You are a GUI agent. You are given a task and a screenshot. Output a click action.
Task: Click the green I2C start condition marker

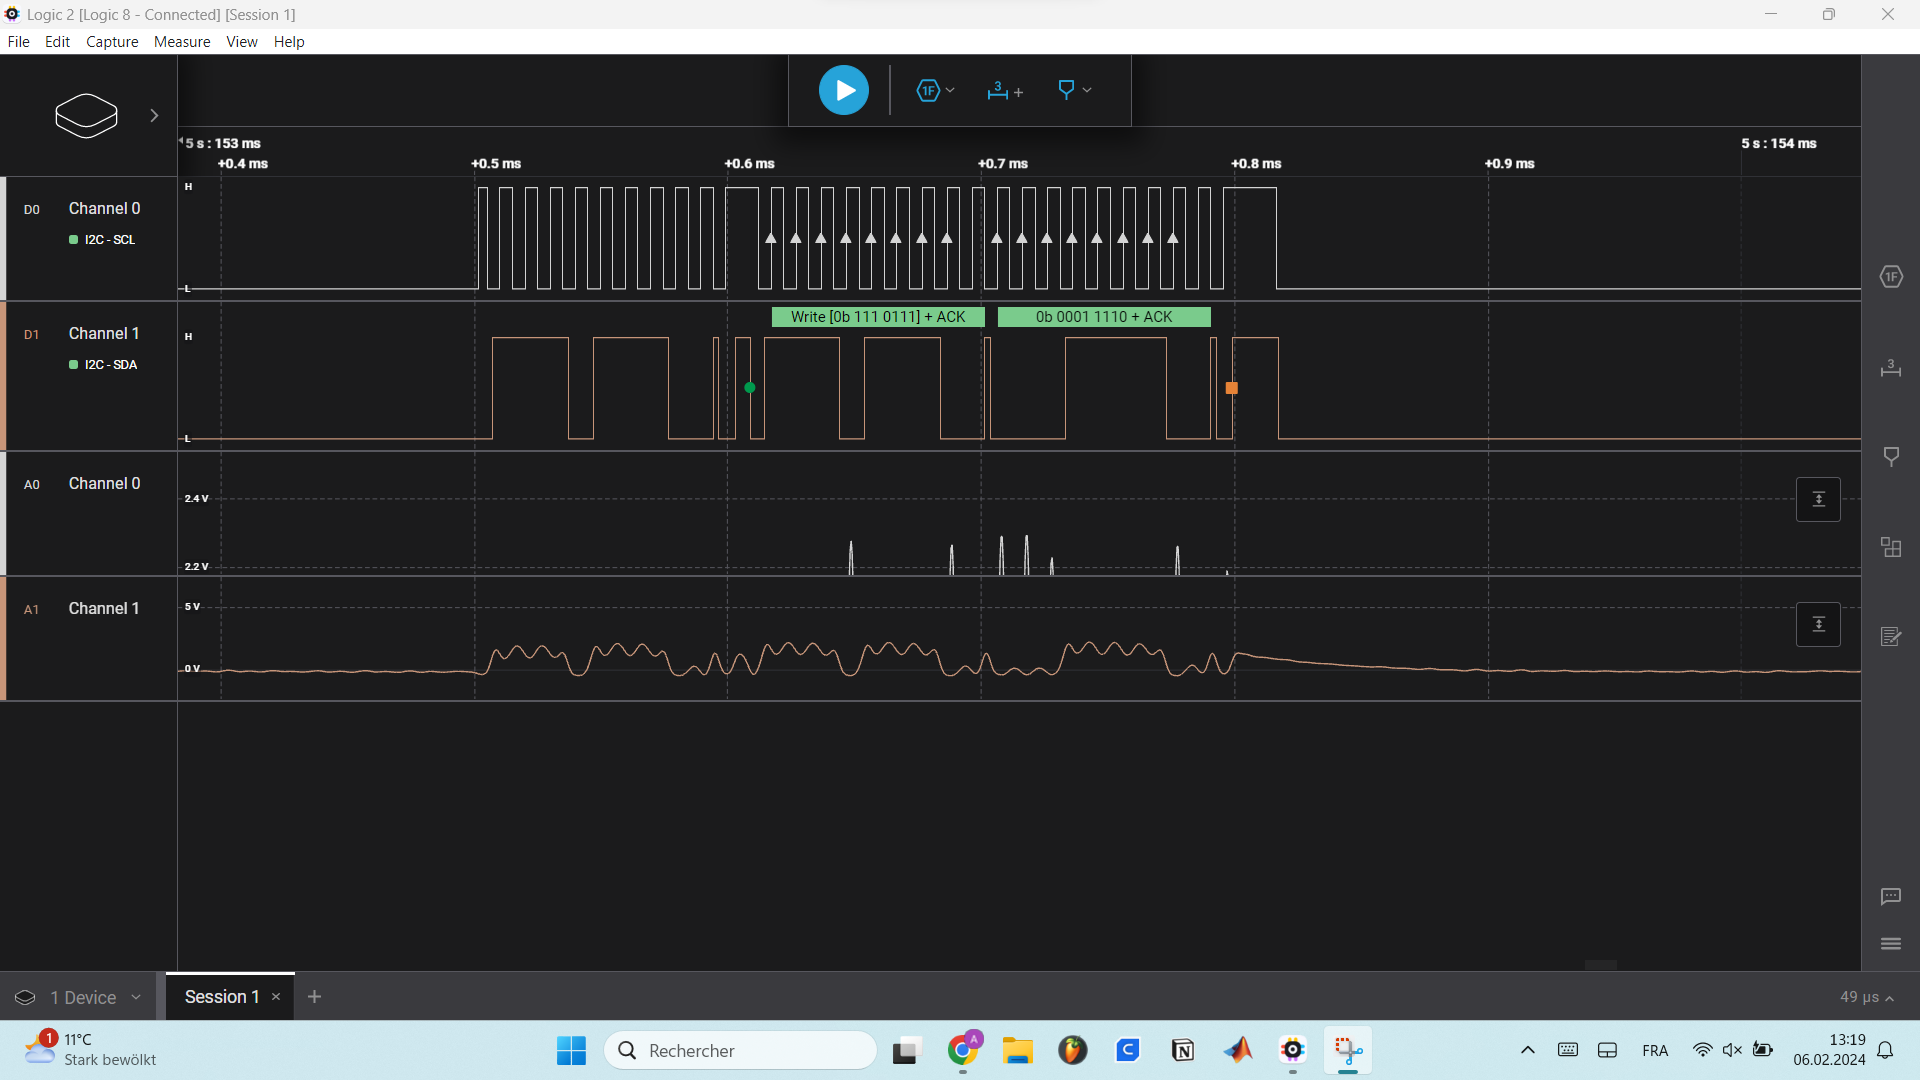[x=750, y=388]
